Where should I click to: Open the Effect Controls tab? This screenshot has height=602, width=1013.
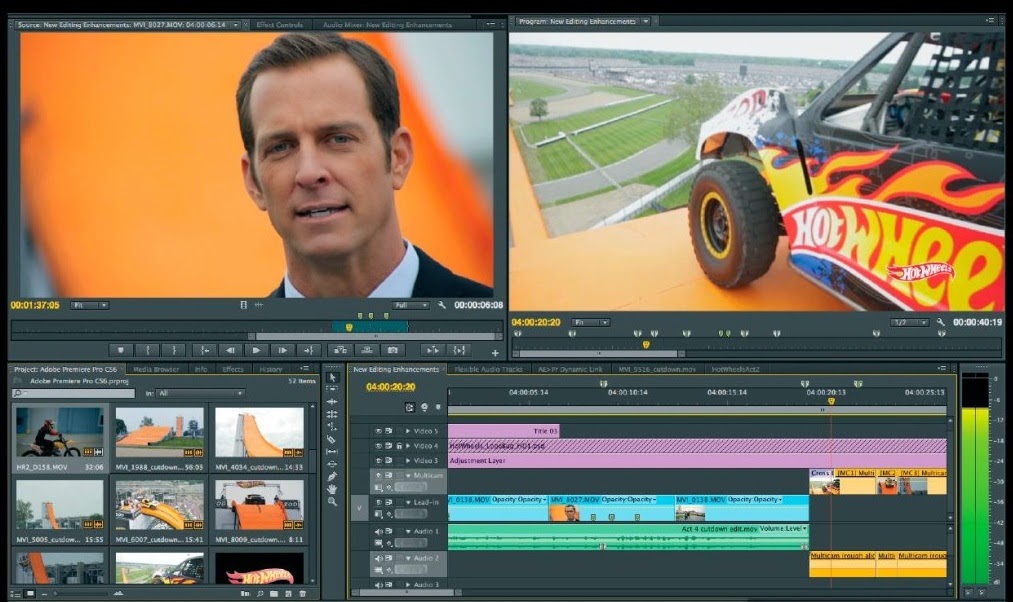point(280,25)
